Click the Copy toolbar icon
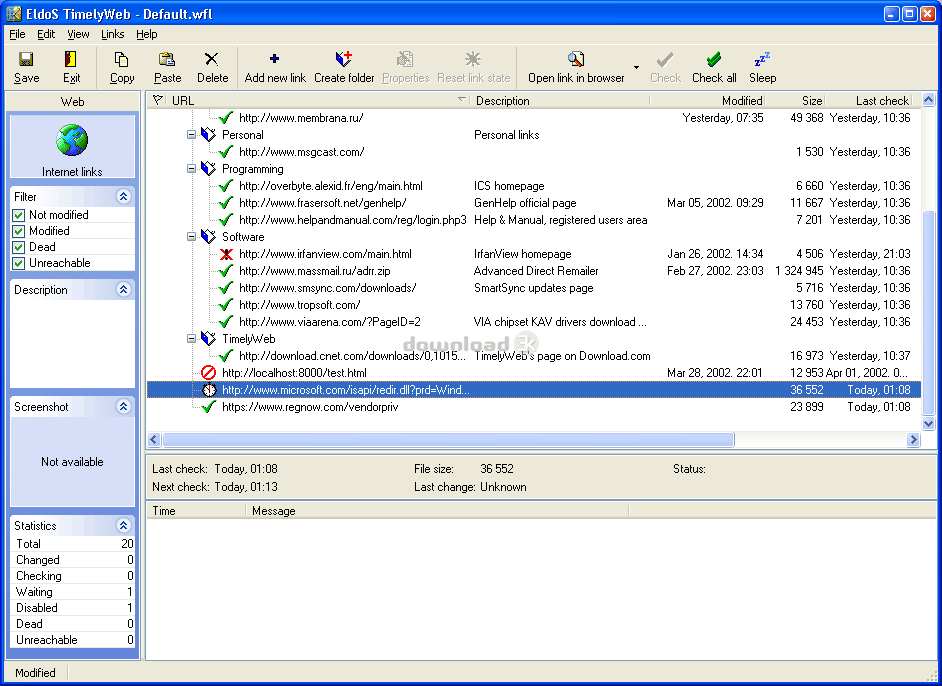 tap(121, 59)
